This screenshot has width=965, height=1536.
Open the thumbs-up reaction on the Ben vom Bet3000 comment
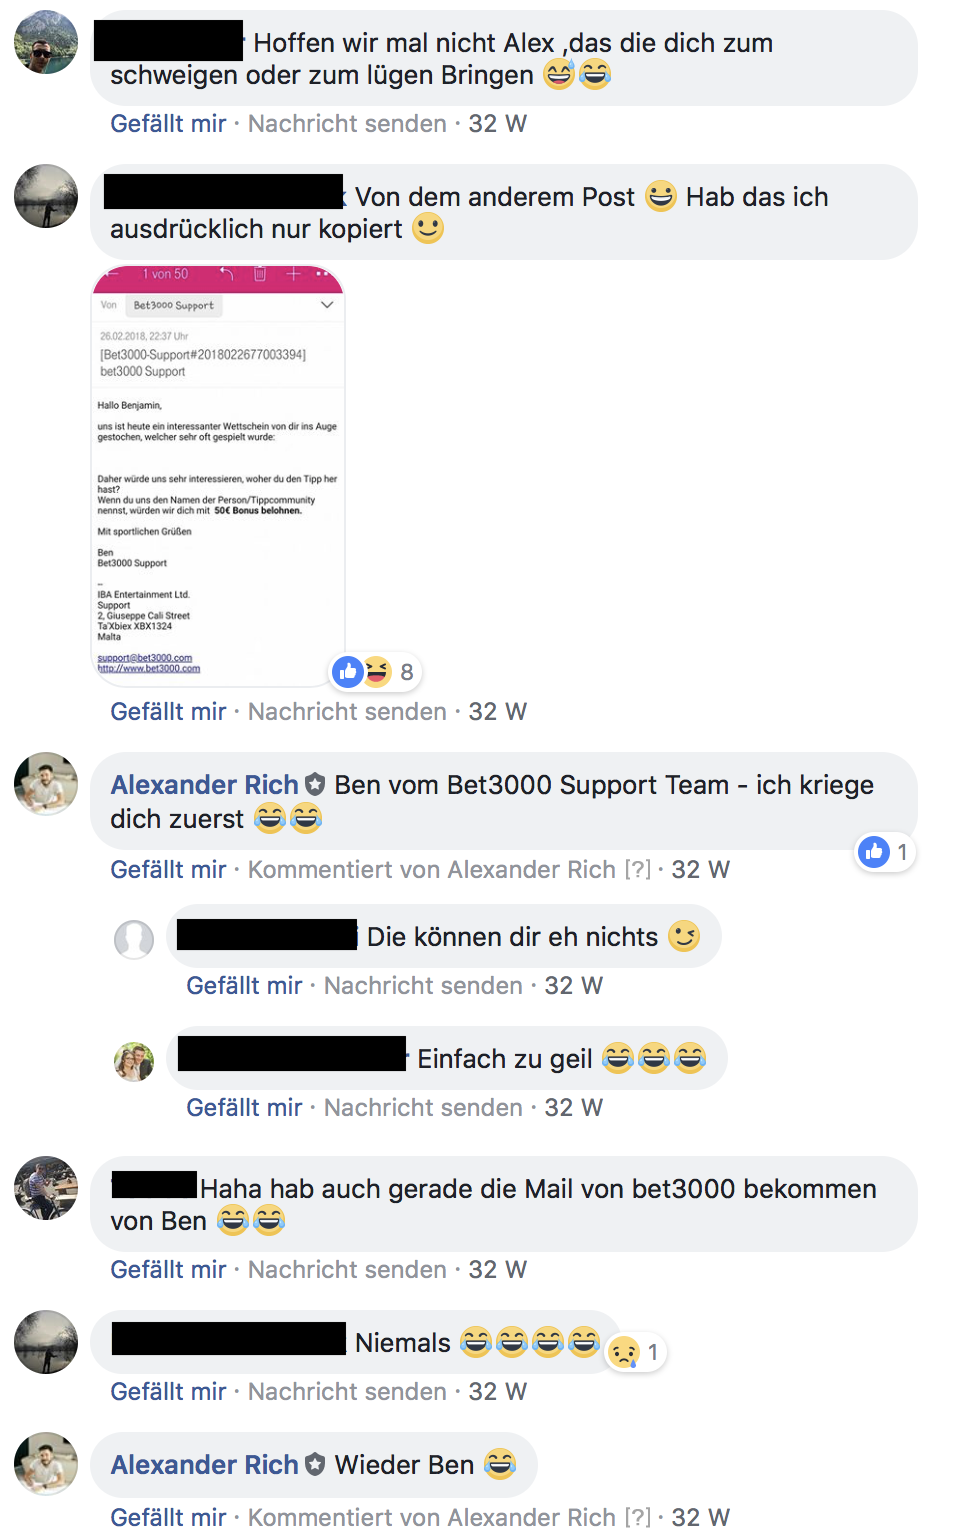(874, 852)
